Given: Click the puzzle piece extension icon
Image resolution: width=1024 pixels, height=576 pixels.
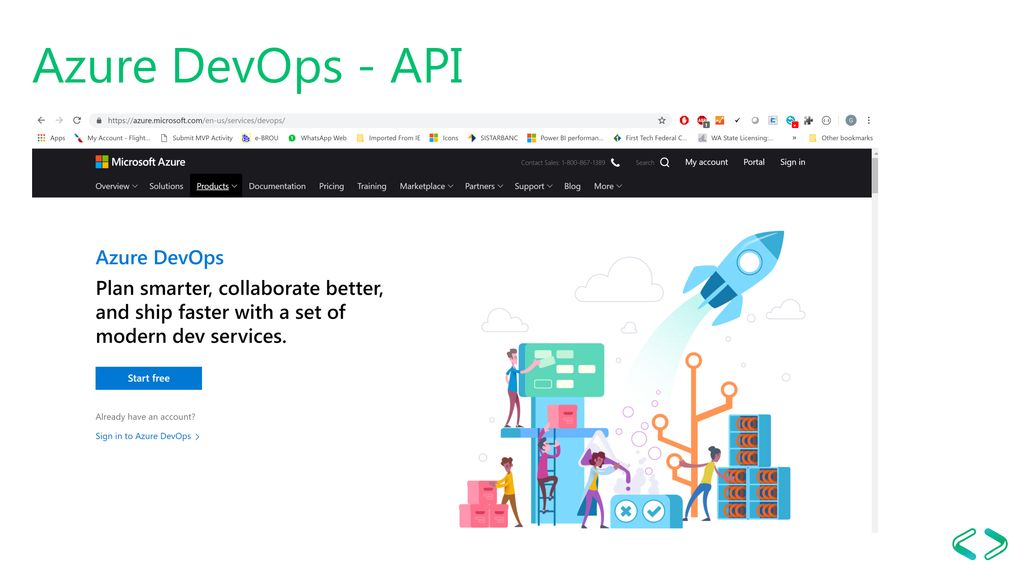Looking at the screenshot, I should tap(808, 120).
